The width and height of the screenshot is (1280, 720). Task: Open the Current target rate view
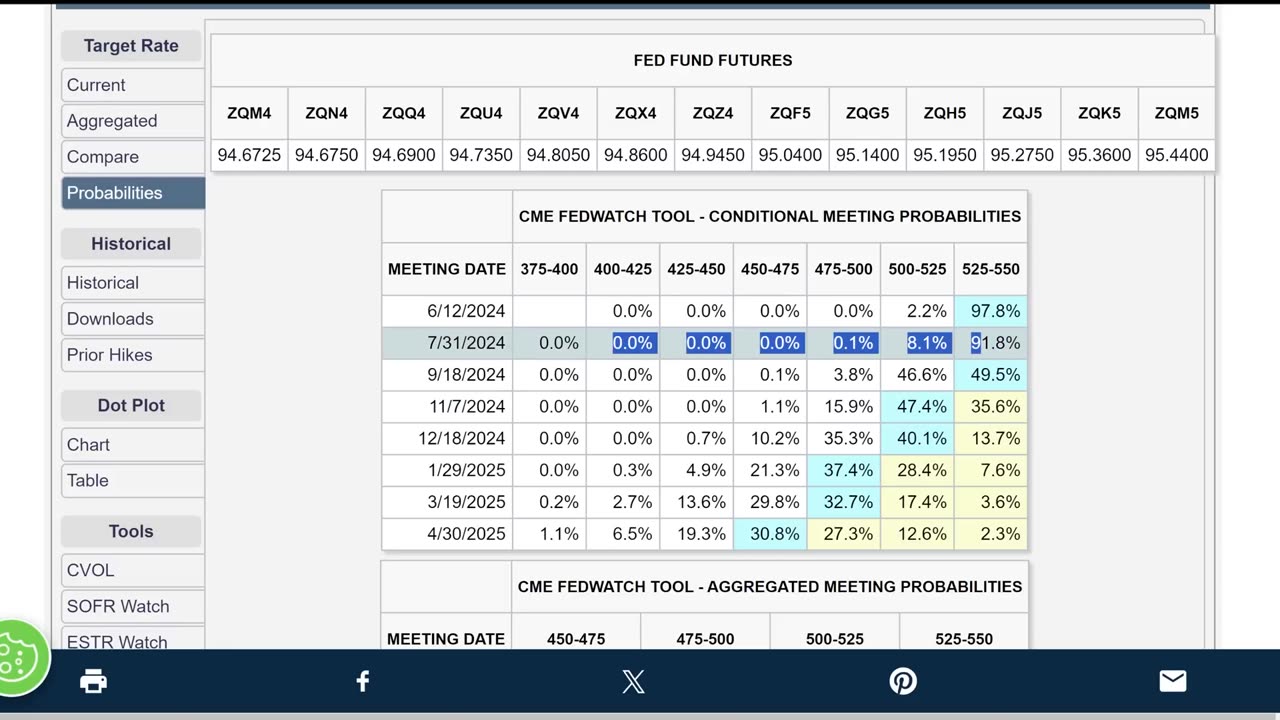(x=133, y=85)
